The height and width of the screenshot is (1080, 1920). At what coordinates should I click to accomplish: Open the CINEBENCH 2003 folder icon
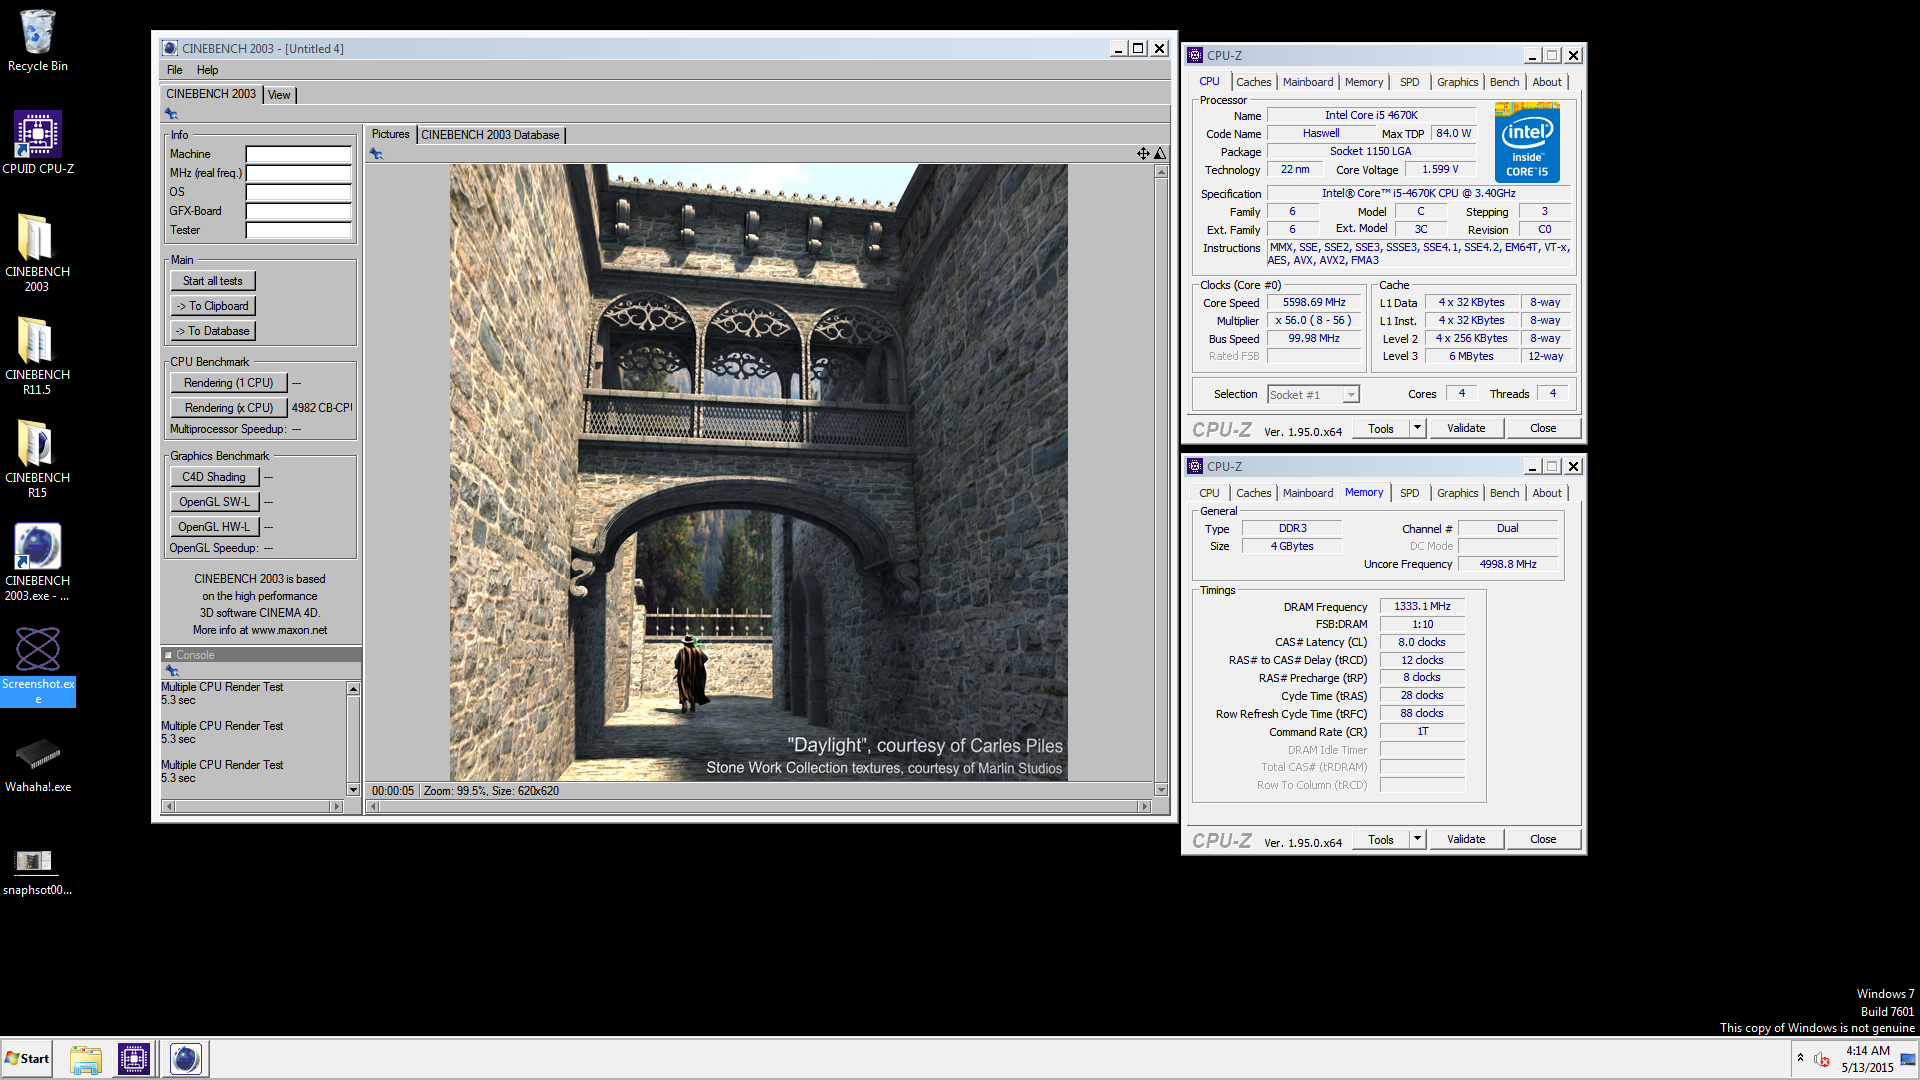tap(37, 252)
